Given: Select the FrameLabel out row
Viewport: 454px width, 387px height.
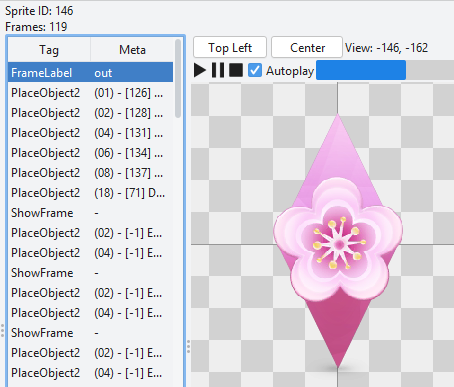Looking at the screenshot, I should tap(90, 72).
